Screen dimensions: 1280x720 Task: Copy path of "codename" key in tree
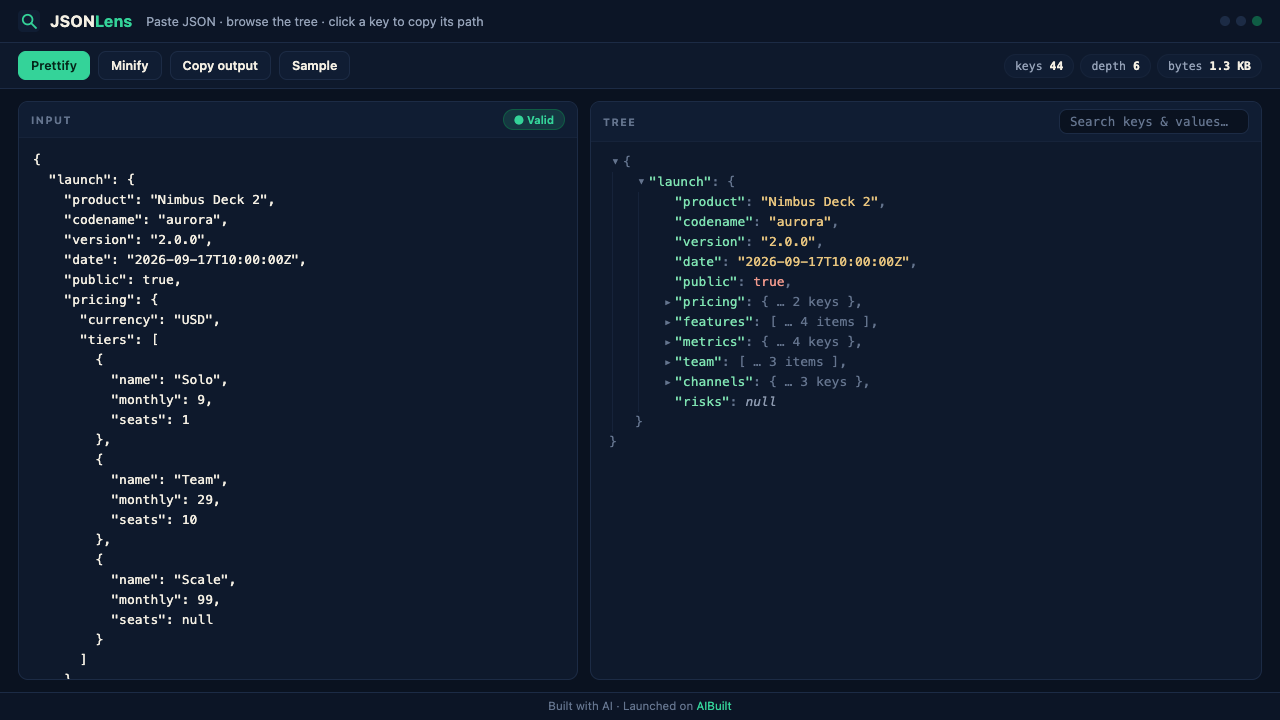[714, 221]
